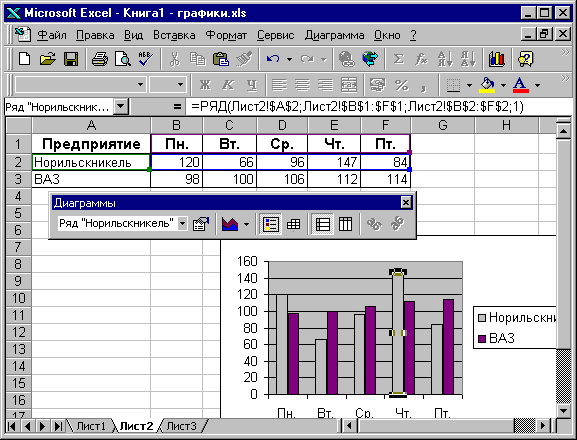Open a file with the Open folder icon
577x440 pixels.
pyautogui.click(x=47, y=59)
